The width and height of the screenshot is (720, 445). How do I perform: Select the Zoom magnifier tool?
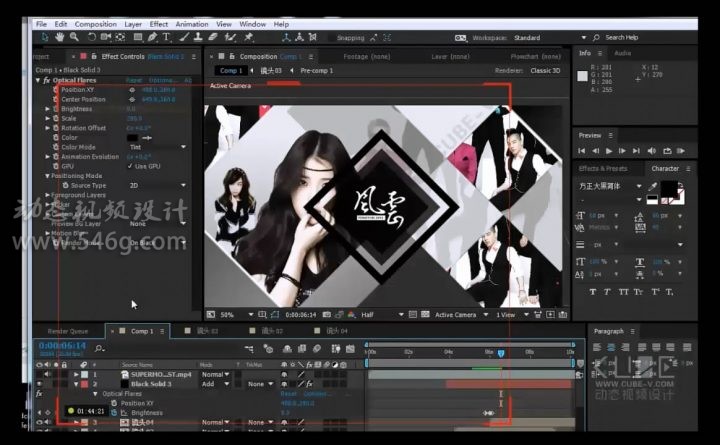pos(73,37)
